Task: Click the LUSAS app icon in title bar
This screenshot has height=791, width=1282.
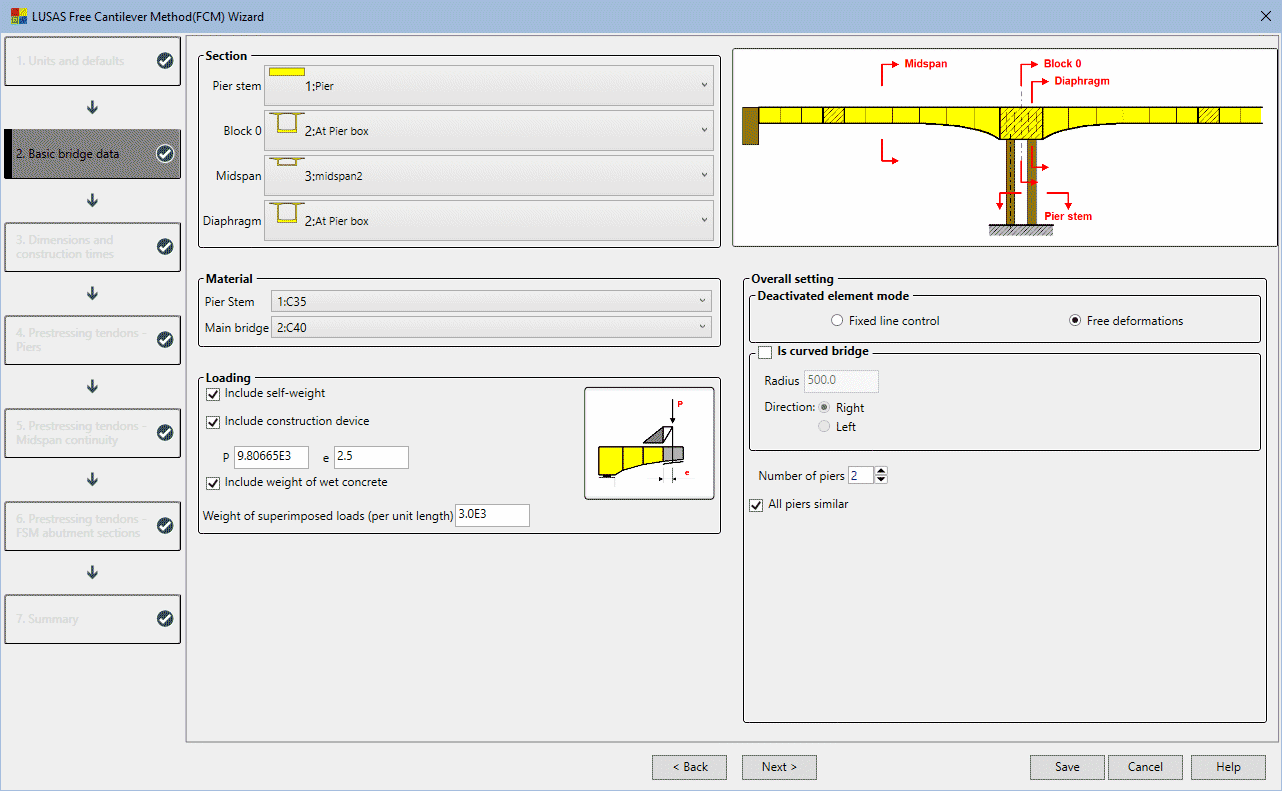Action: pyautogui.click(x=16, y=17)
